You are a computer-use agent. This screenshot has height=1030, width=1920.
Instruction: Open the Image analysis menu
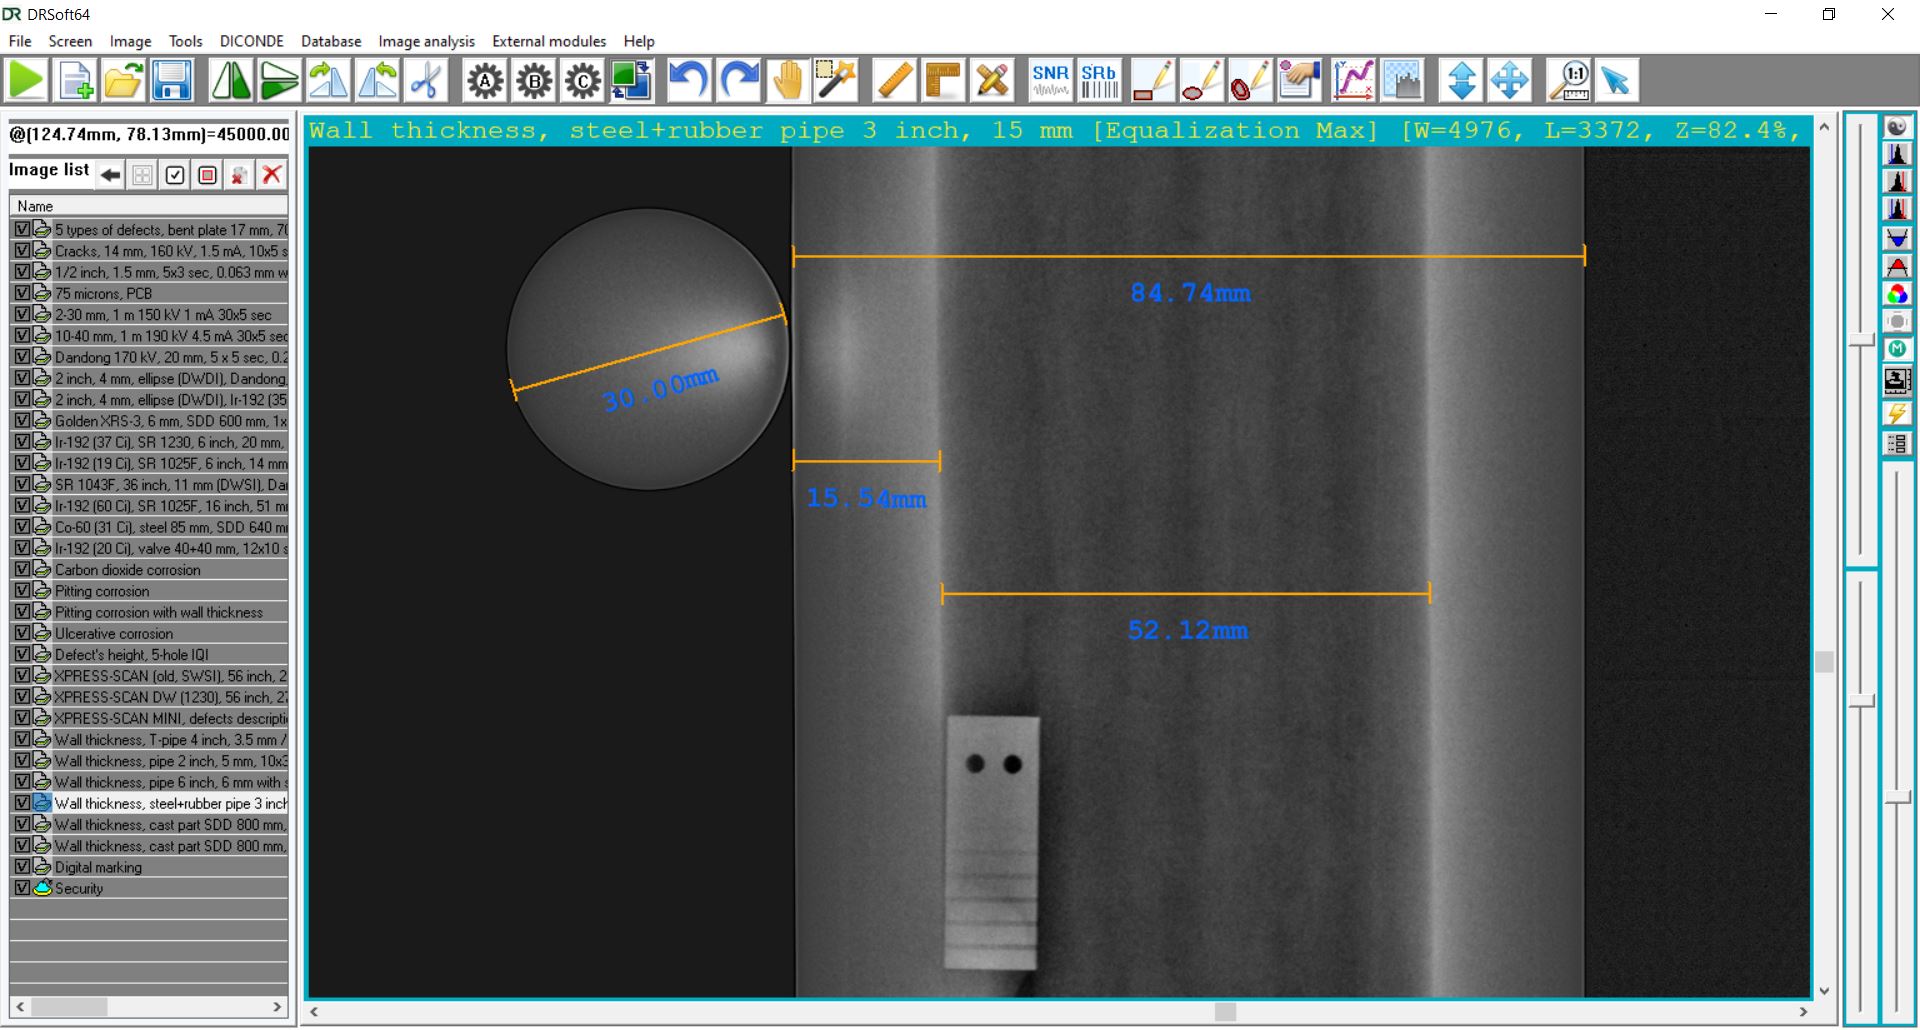[427, 41]
